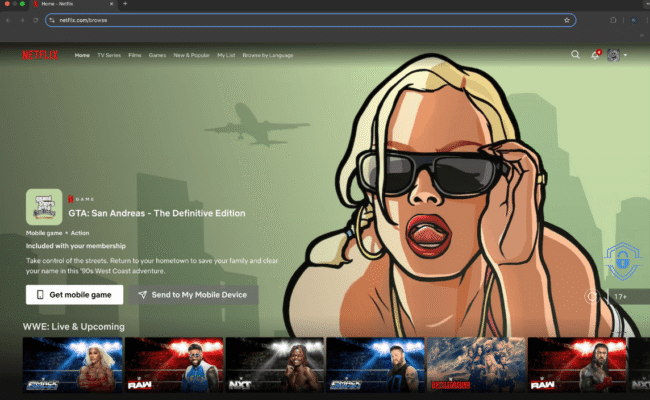650x400 pixels.
Task: Click the 17+ maturity rating badge
Action: point(628,297)
